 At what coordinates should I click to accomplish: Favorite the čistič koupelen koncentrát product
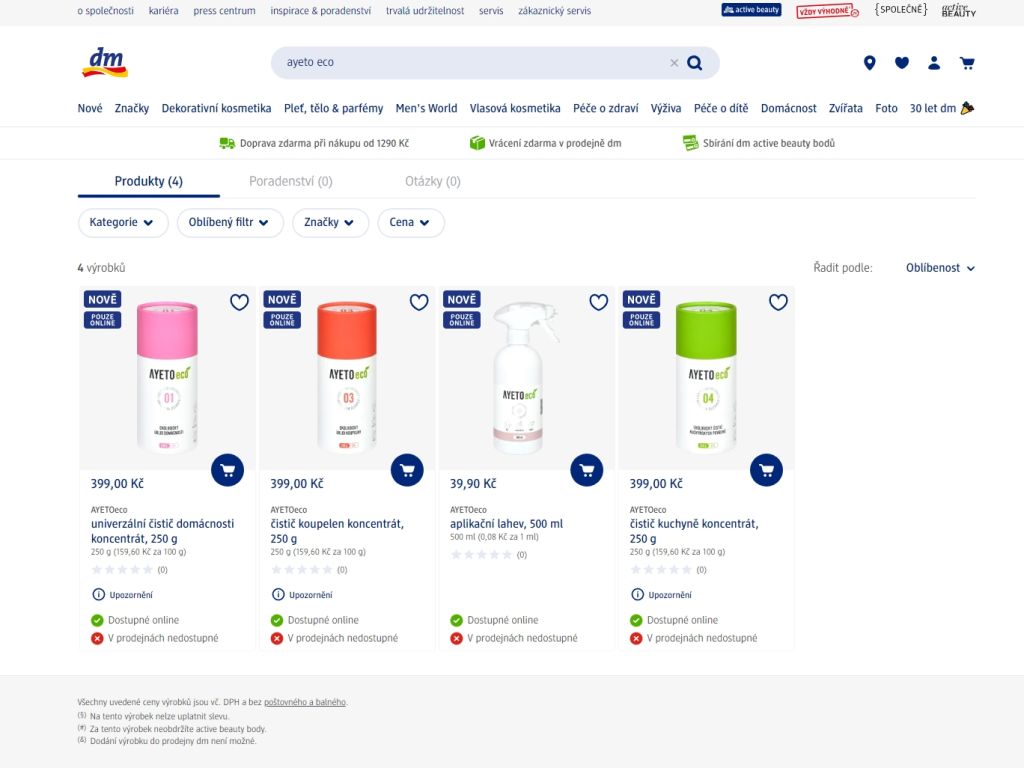click(419, 302)
